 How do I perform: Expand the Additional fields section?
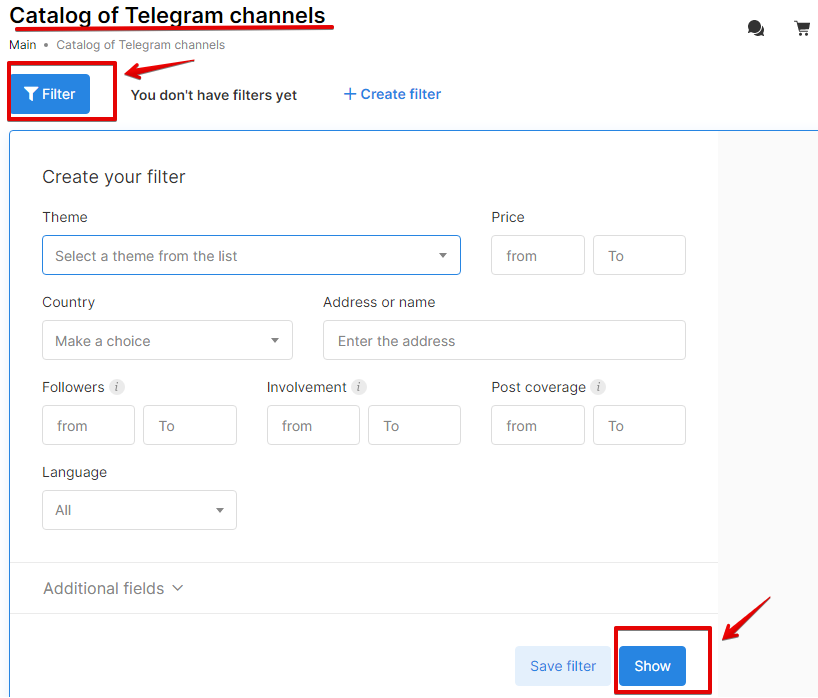[113, 588]
